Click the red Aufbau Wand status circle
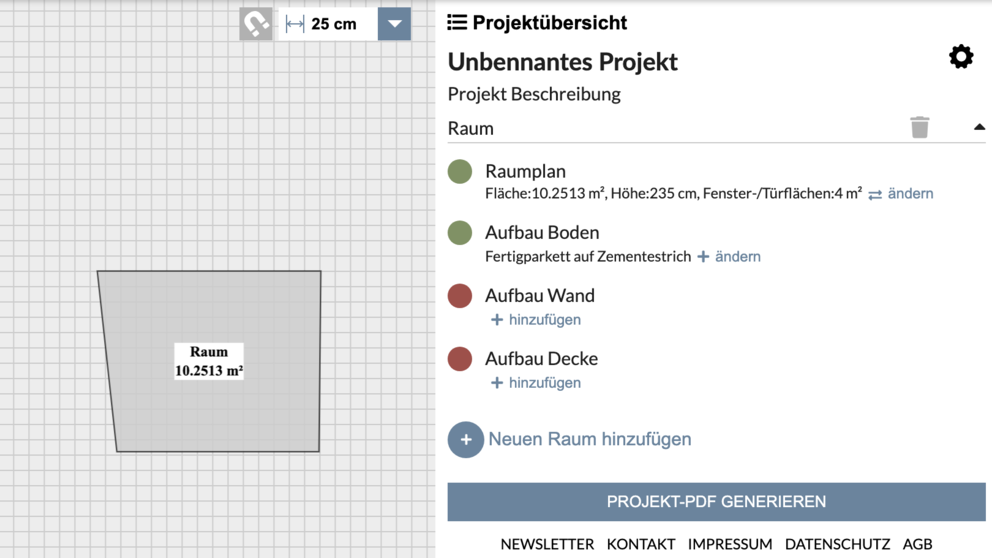The image size is (992, 558). point(460,295)
